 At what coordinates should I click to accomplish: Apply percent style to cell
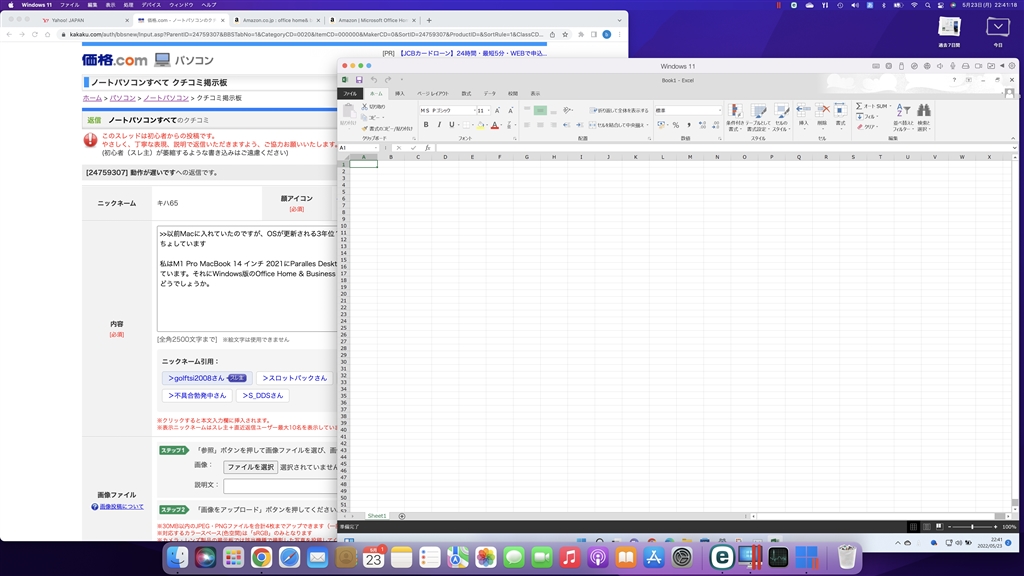click(x=676, y=125)
